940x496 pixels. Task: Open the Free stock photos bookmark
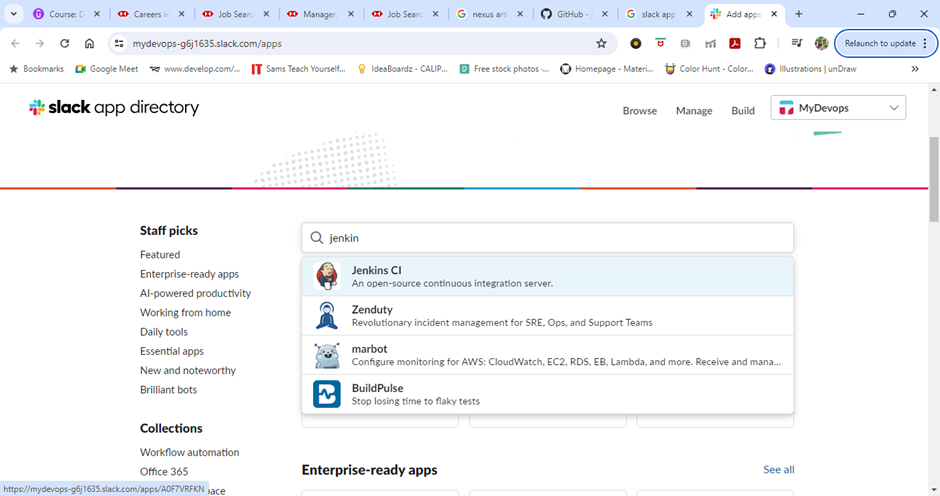point(504,69)
